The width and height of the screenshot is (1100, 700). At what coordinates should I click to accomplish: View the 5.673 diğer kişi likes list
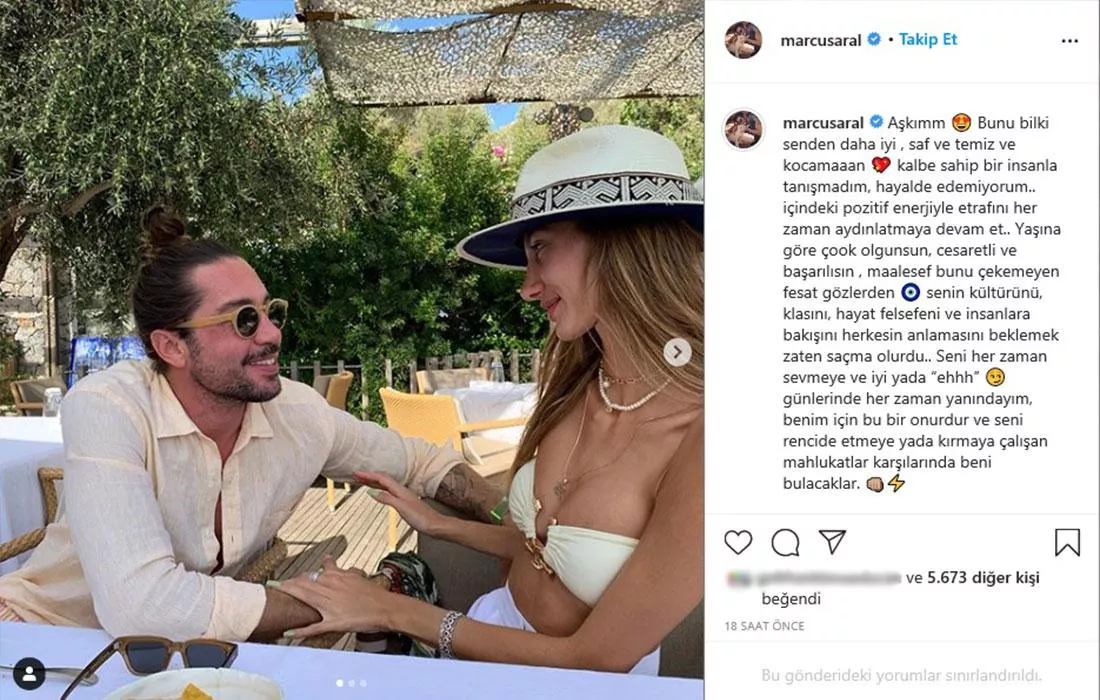click(983, 578)
